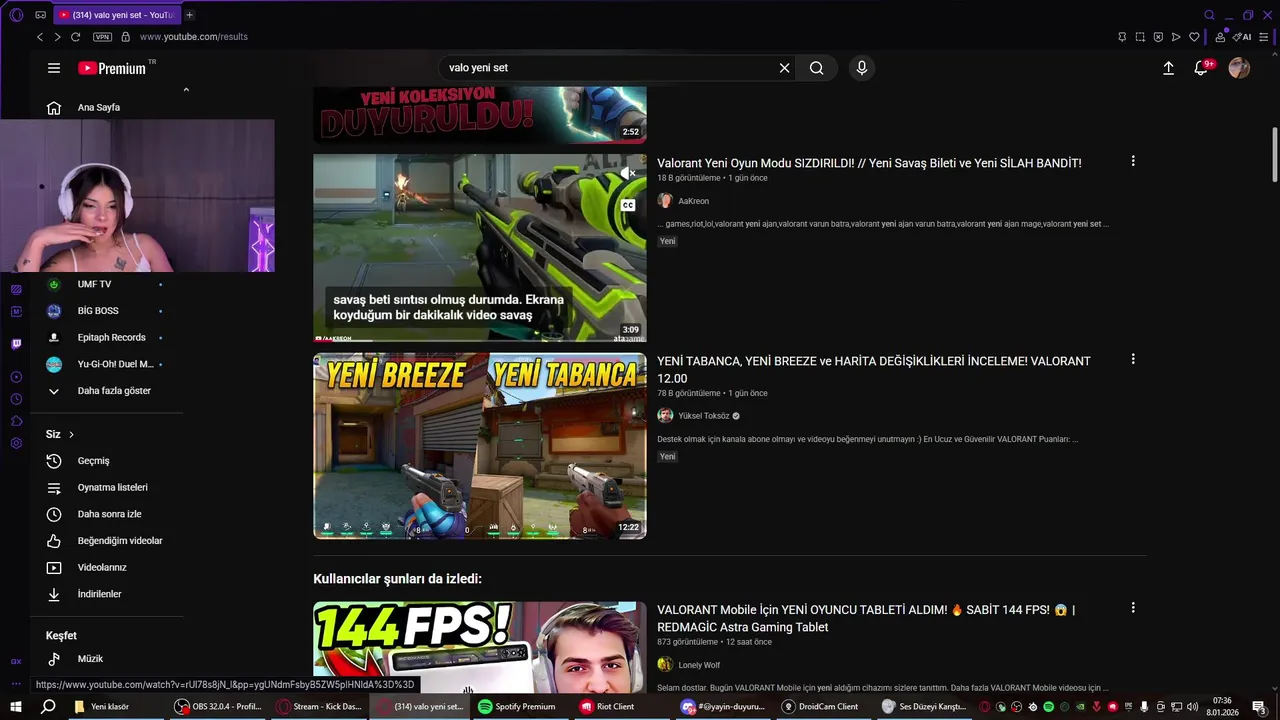Open Valorant Yeni Oyun Modu SIZDIRILDI video title
Viewport: 1280px width, 720px height.
[x=869, y=163]
